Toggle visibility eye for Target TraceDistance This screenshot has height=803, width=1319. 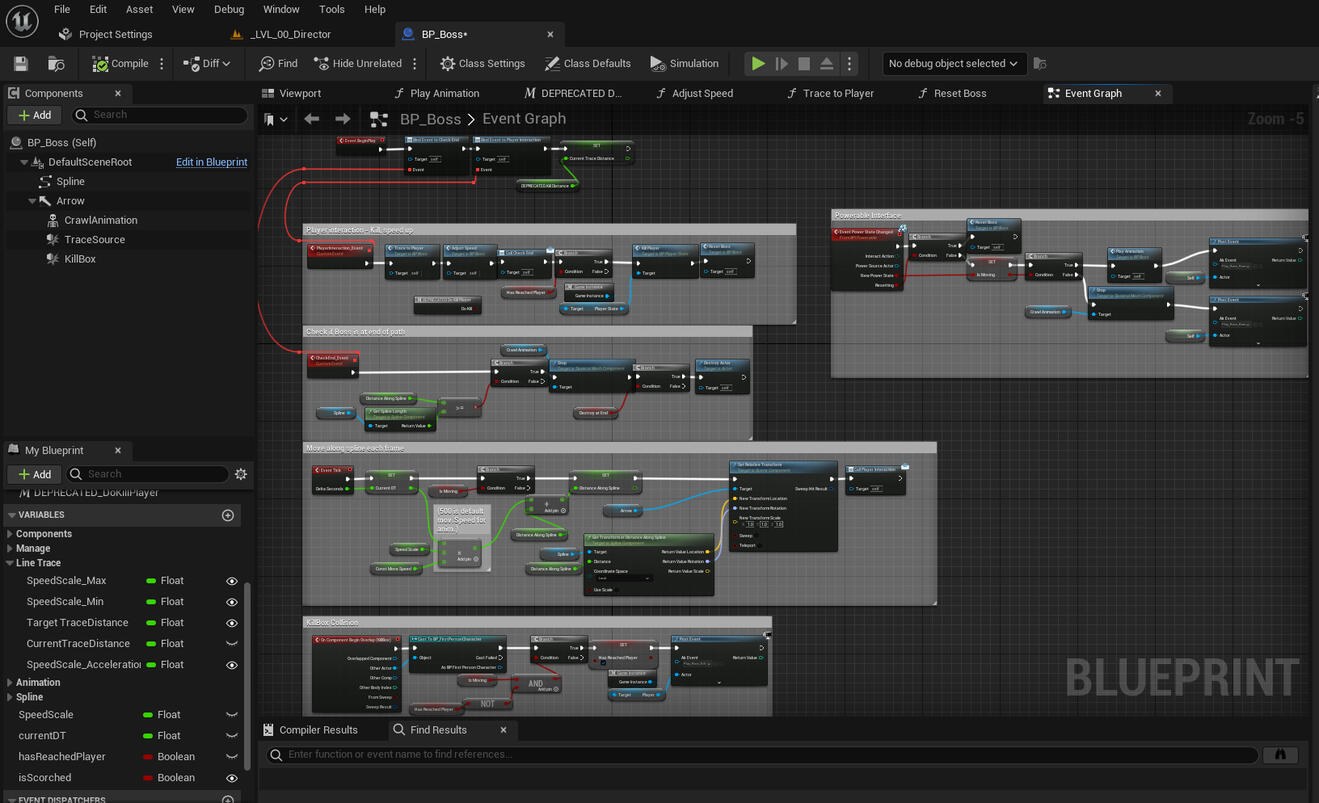[232, 623]
